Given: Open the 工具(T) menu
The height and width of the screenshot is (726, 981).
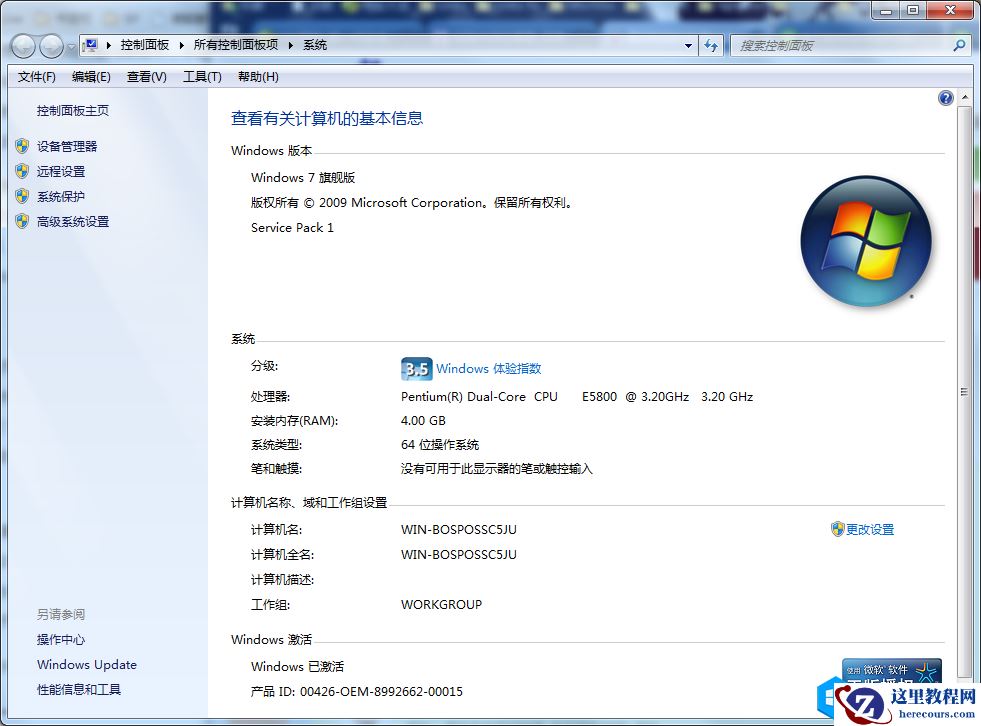Looking at the screenshot, I should coord(202,77).
